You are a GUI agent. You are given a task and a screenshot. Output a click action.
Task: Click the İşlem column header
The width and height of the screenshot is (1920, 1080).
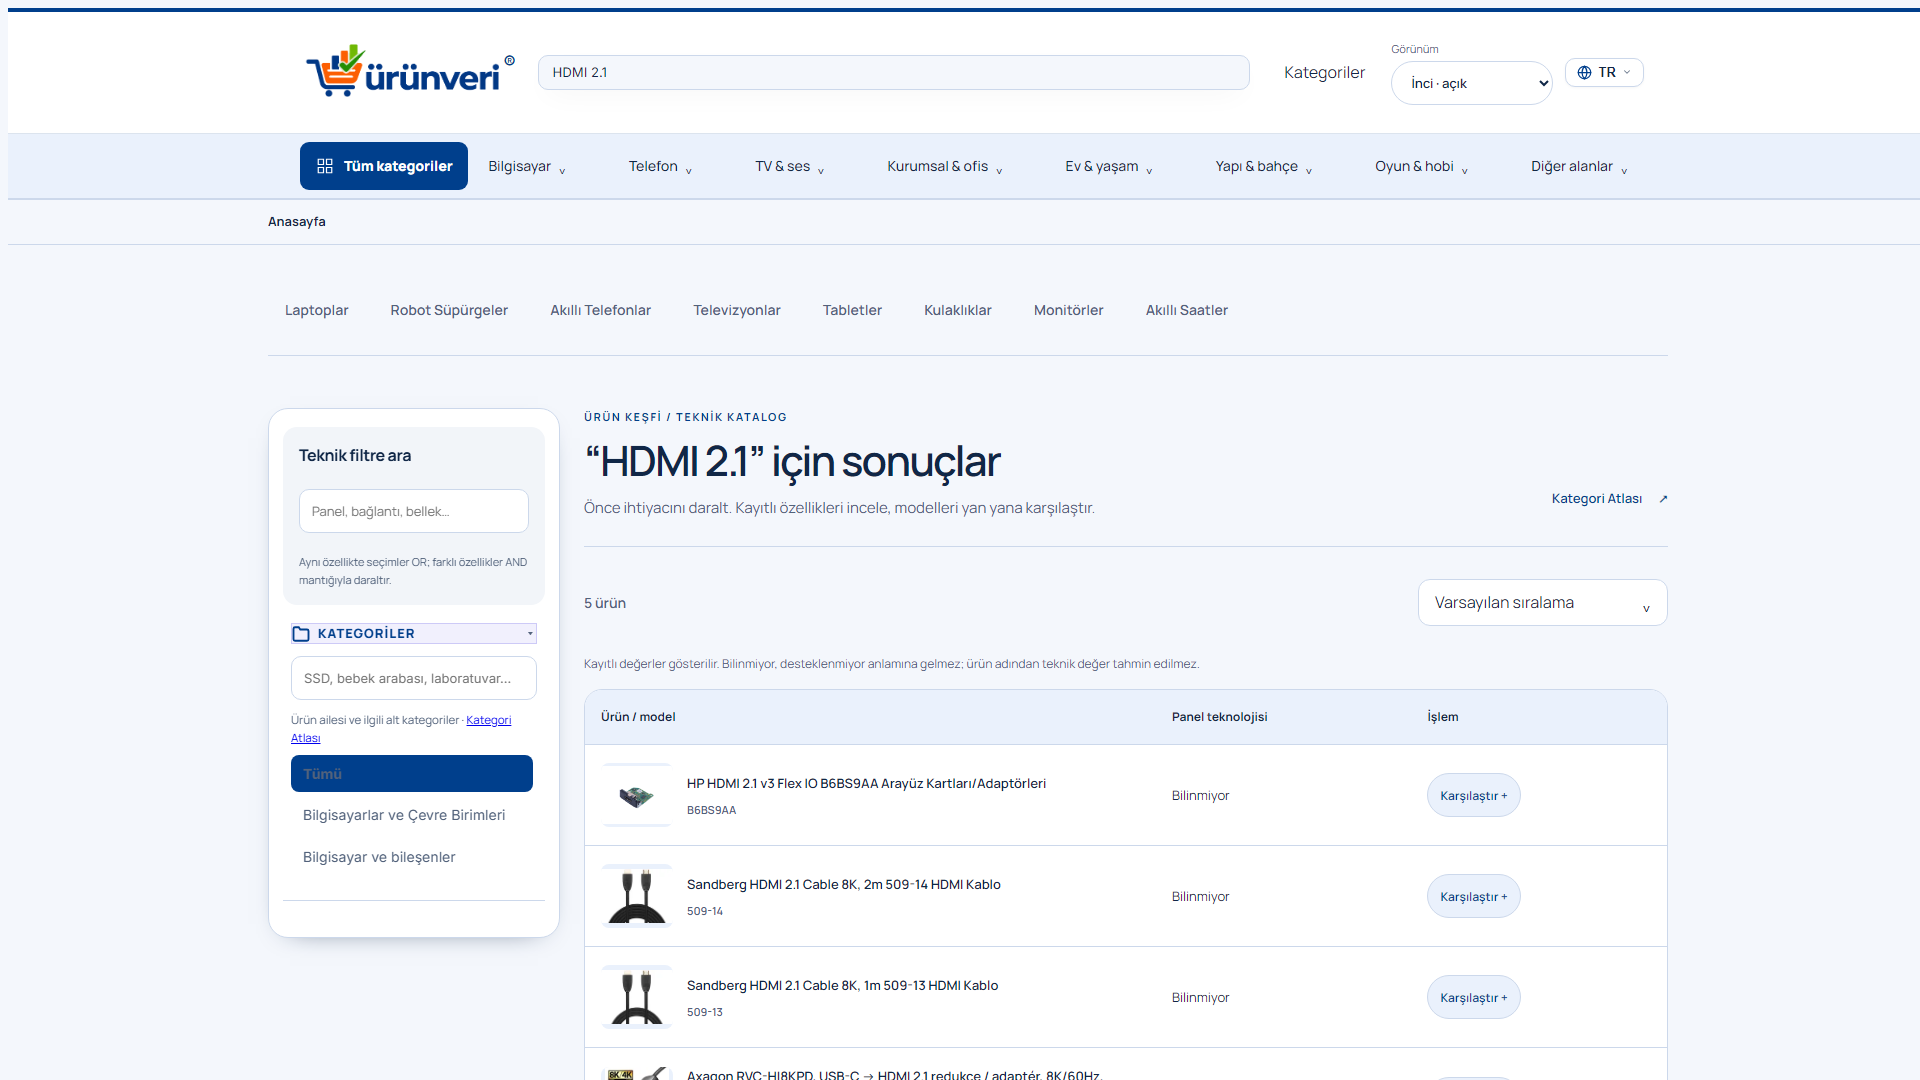coord(1442,717)
